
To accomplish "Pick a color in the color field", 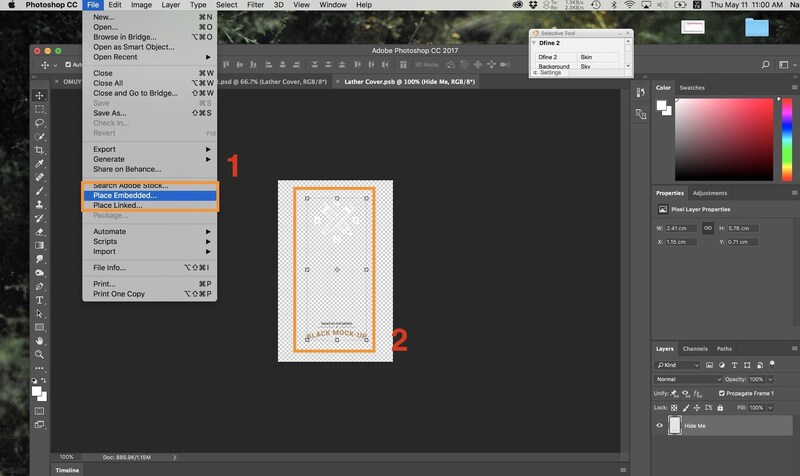I will tap(724, 139).
